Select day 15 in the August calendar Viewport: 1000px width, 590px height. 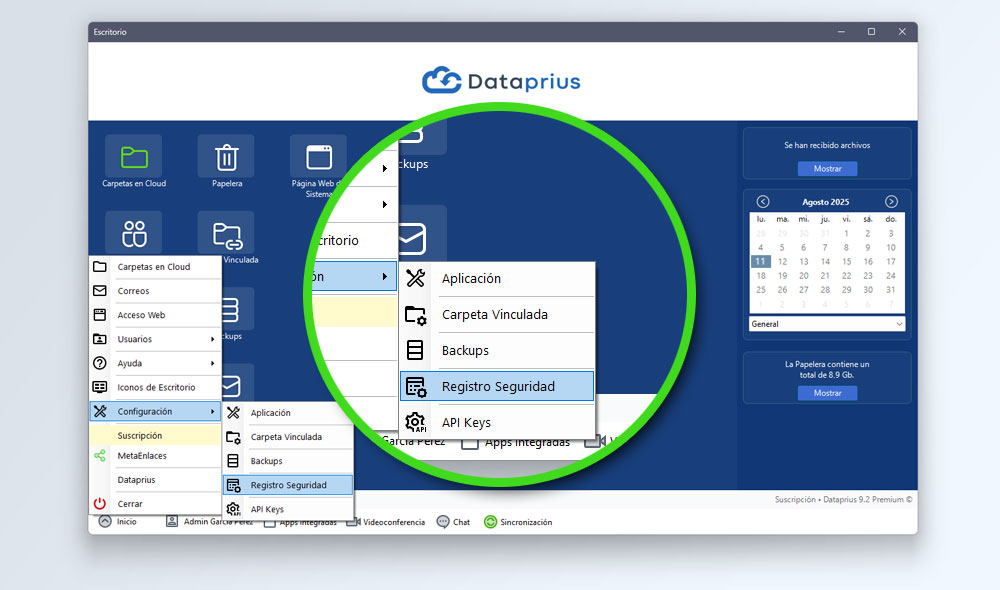(846, 262)
